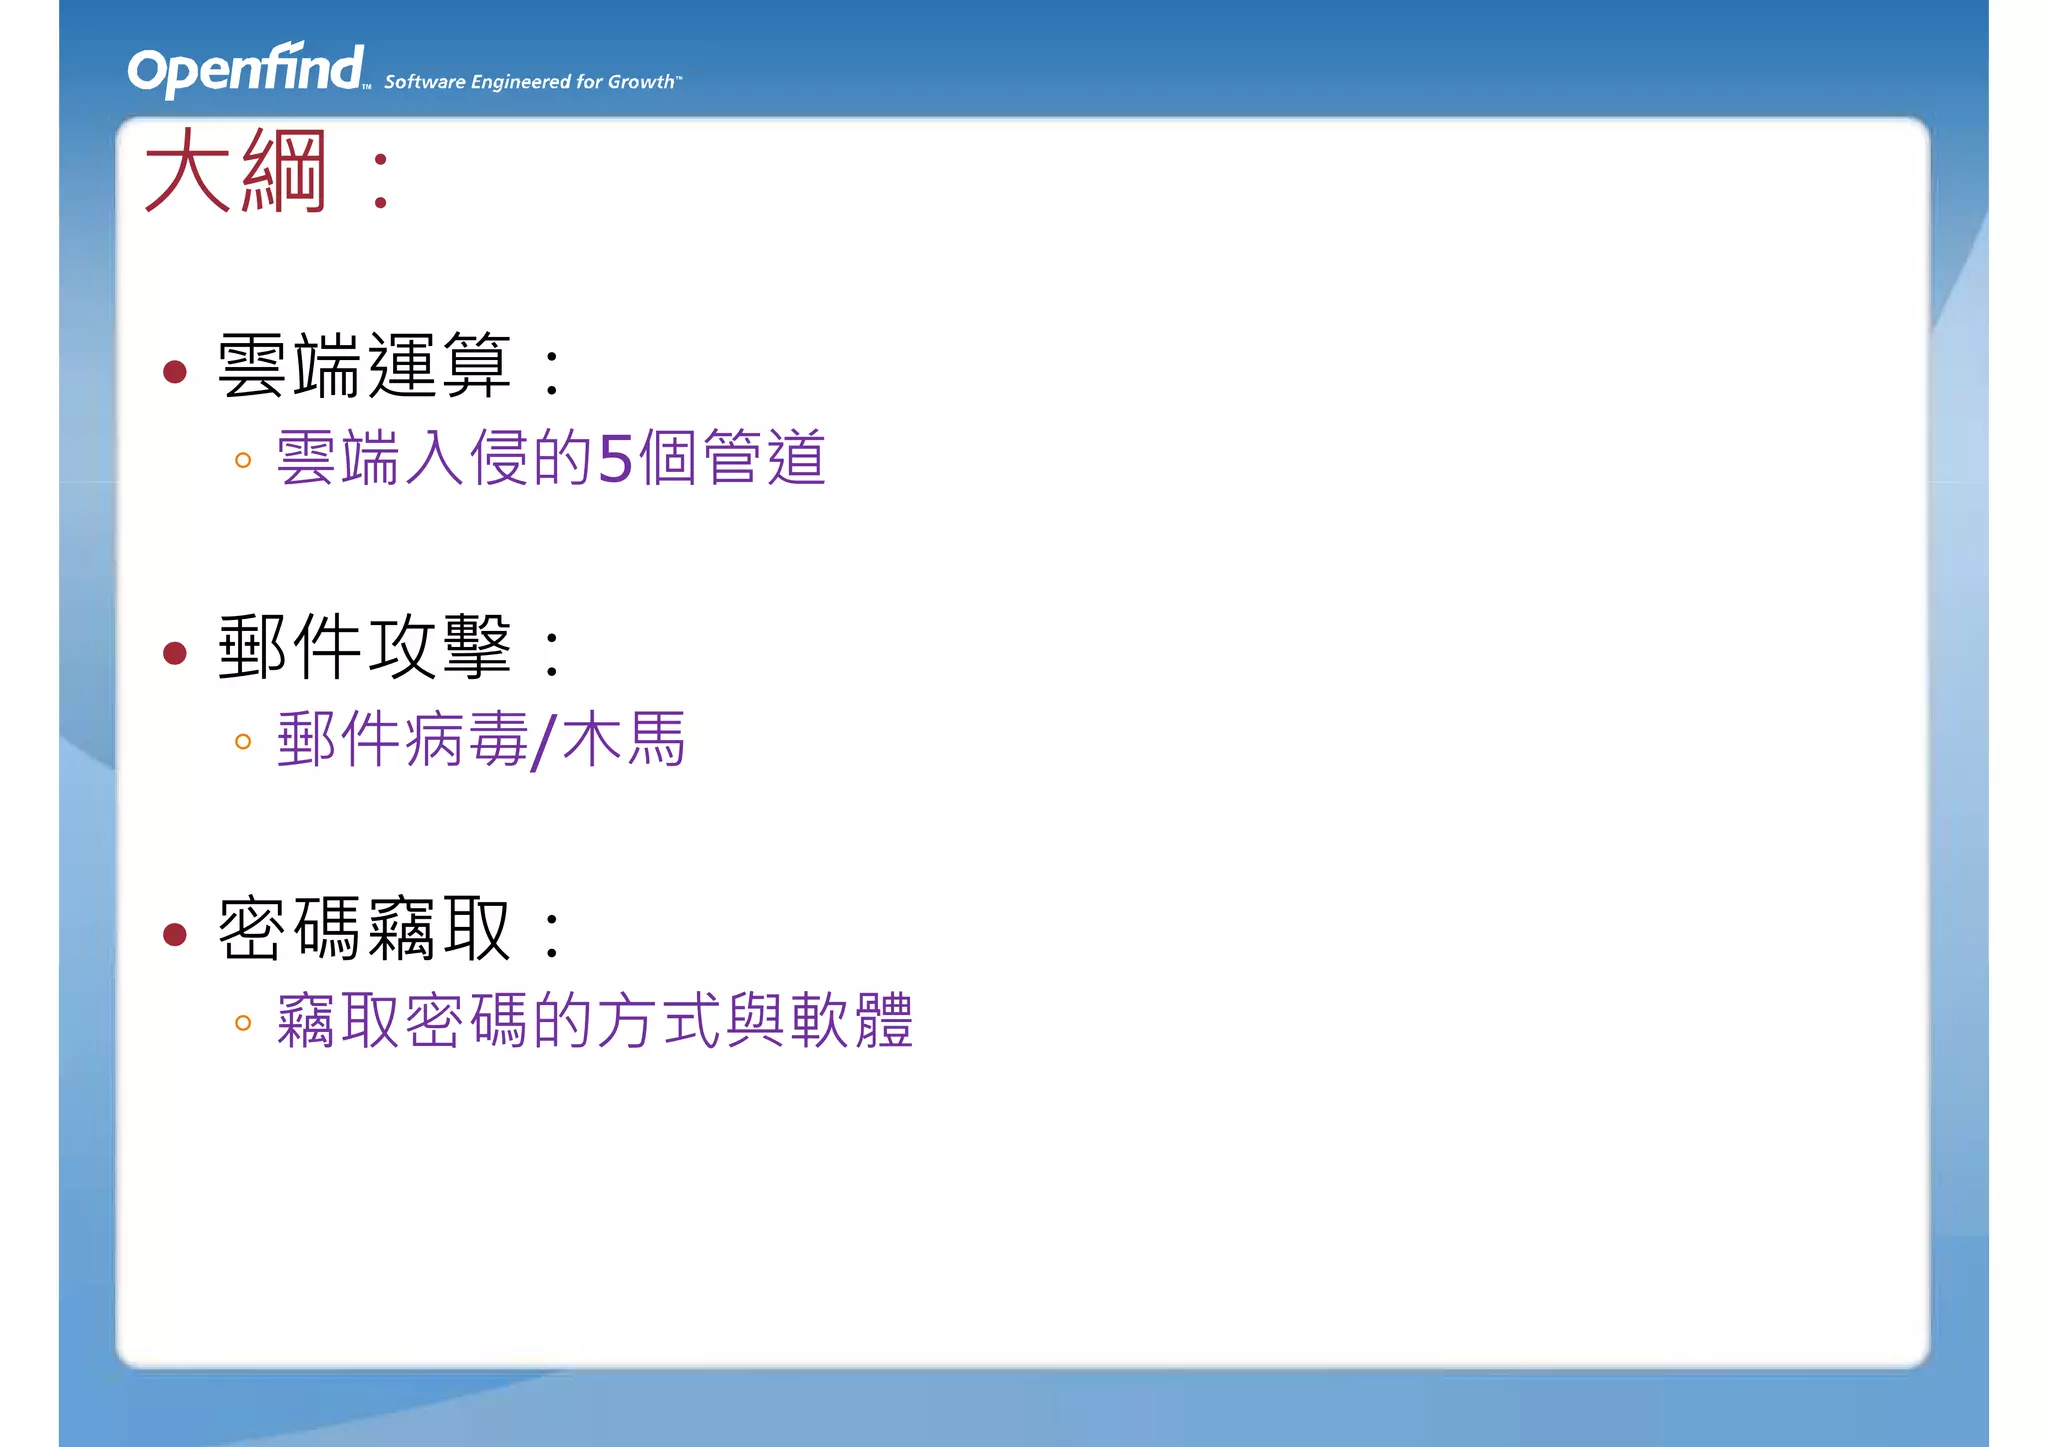Click the red colon after 大綱
Image resolution: width=2048 pixels, height=1447 pixels.
[380, 181]
